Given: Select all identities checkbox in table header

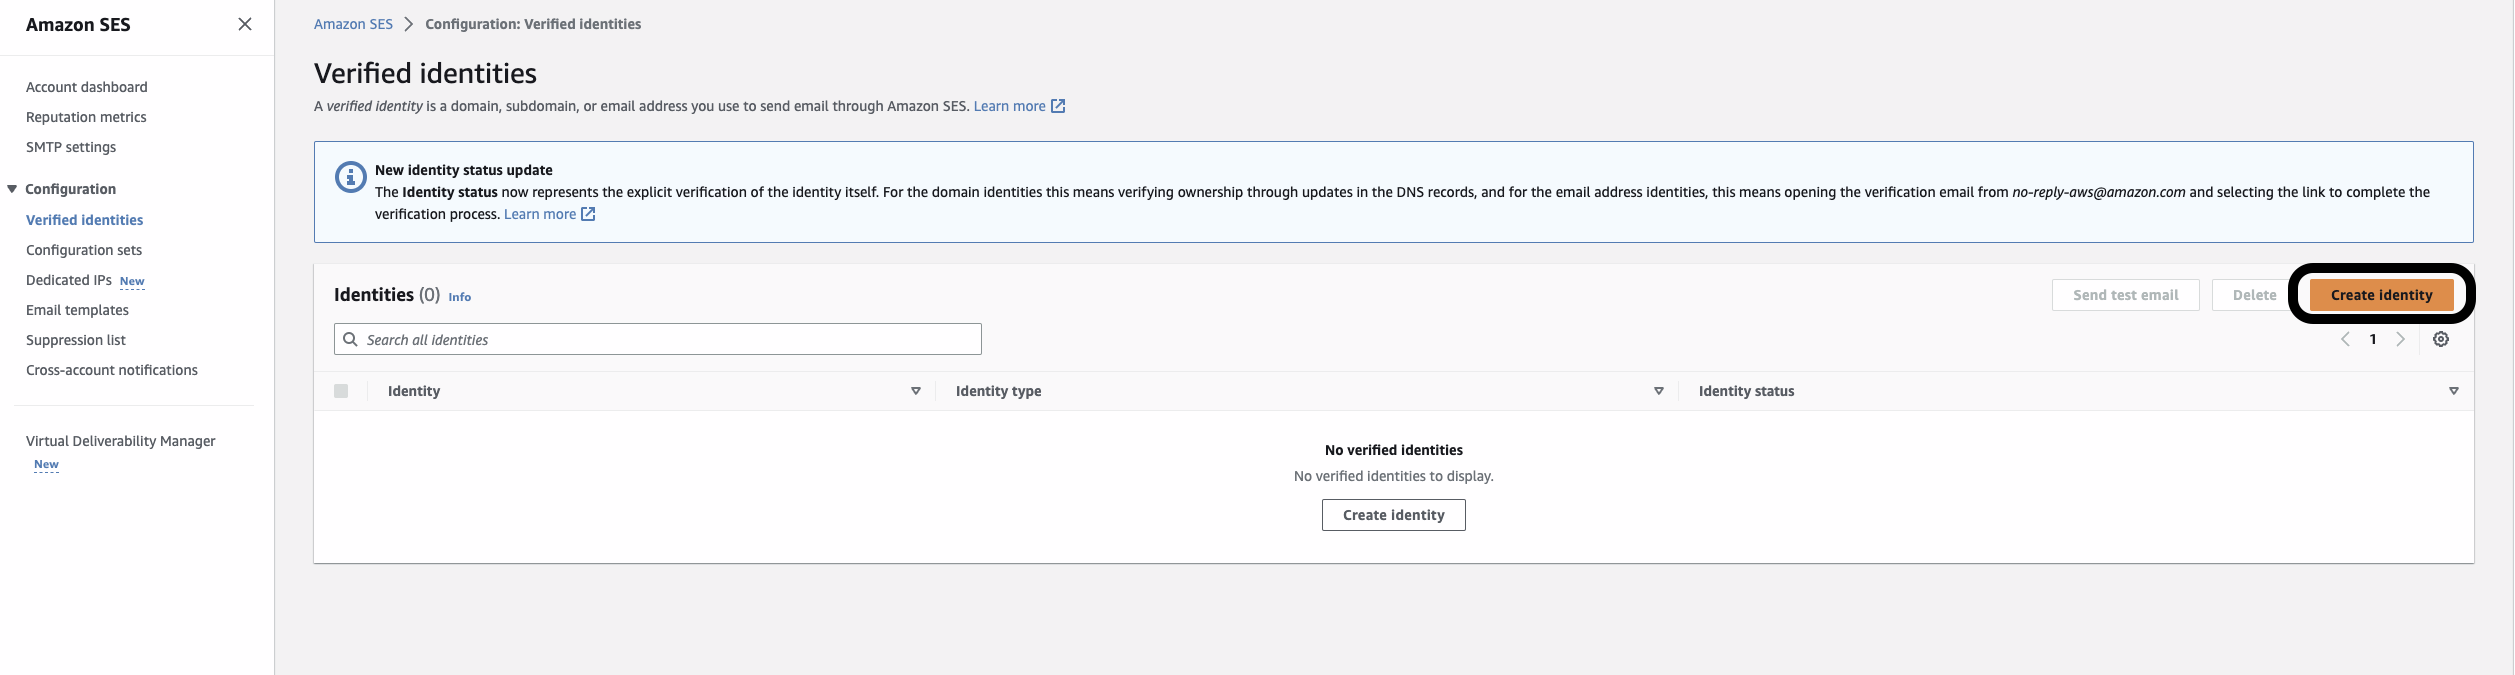Looking at the screenshot, I should pos(341,391).
